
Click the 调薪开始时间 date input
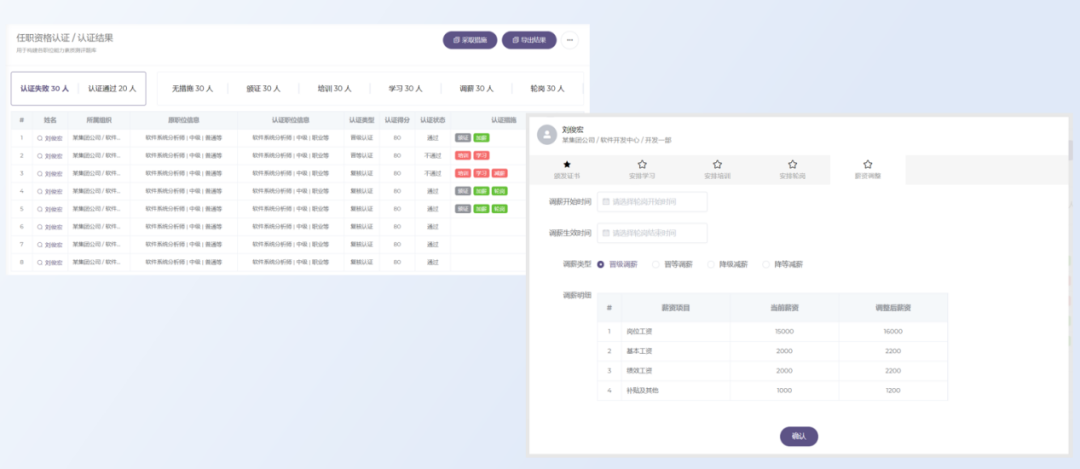(x=652, y=202)
